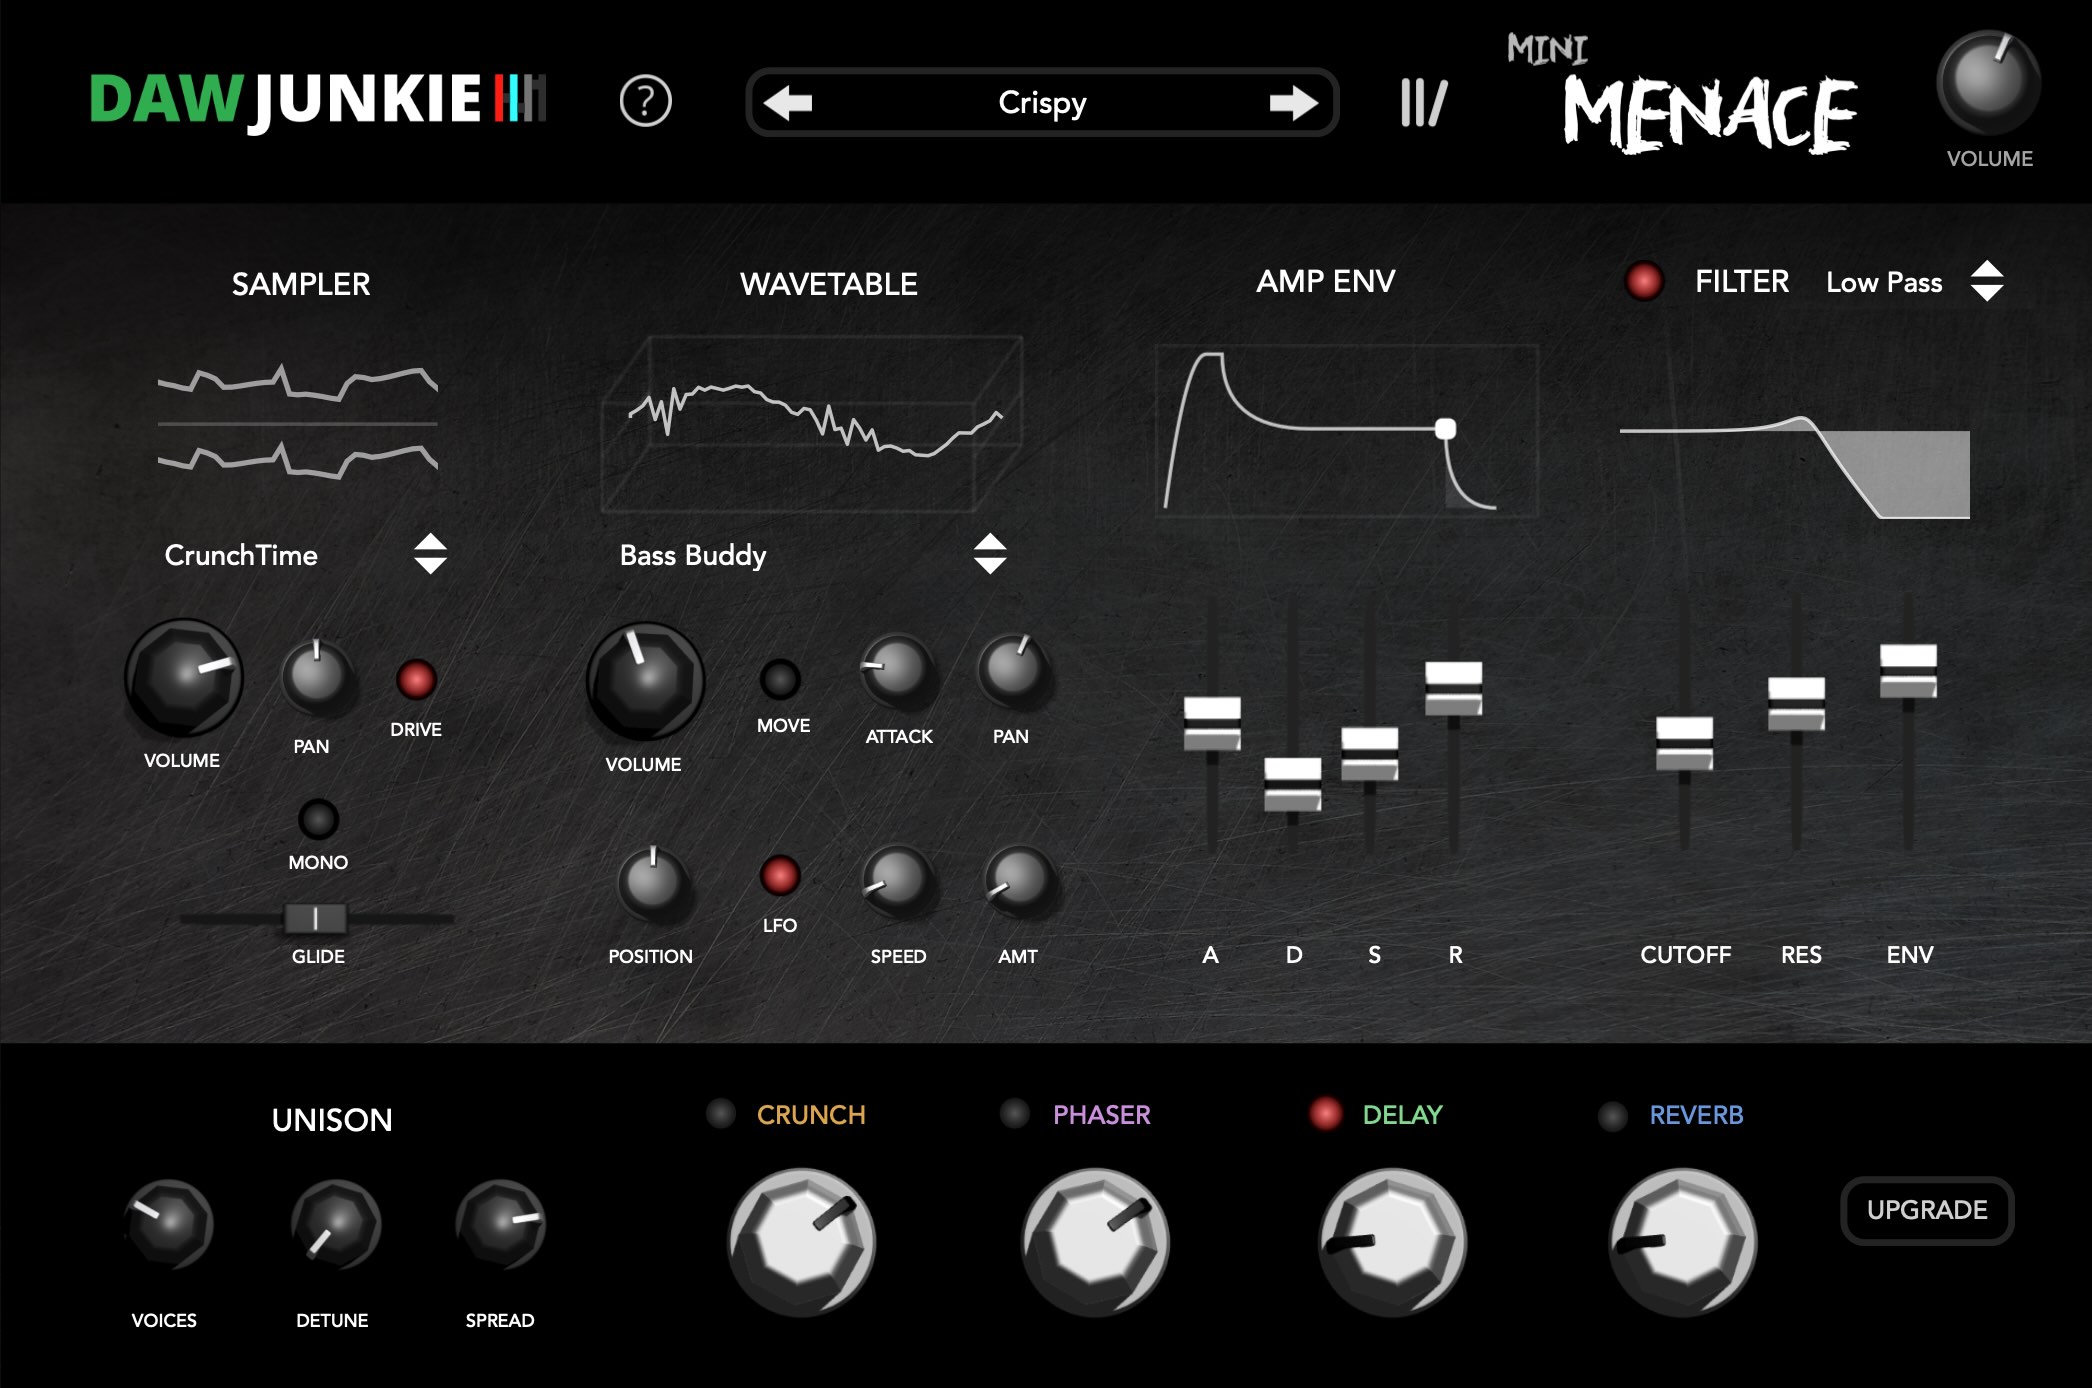Click the filter response curve display
The height and width of the screenshot is (1388, 2092).
[x=1795, y=466]
